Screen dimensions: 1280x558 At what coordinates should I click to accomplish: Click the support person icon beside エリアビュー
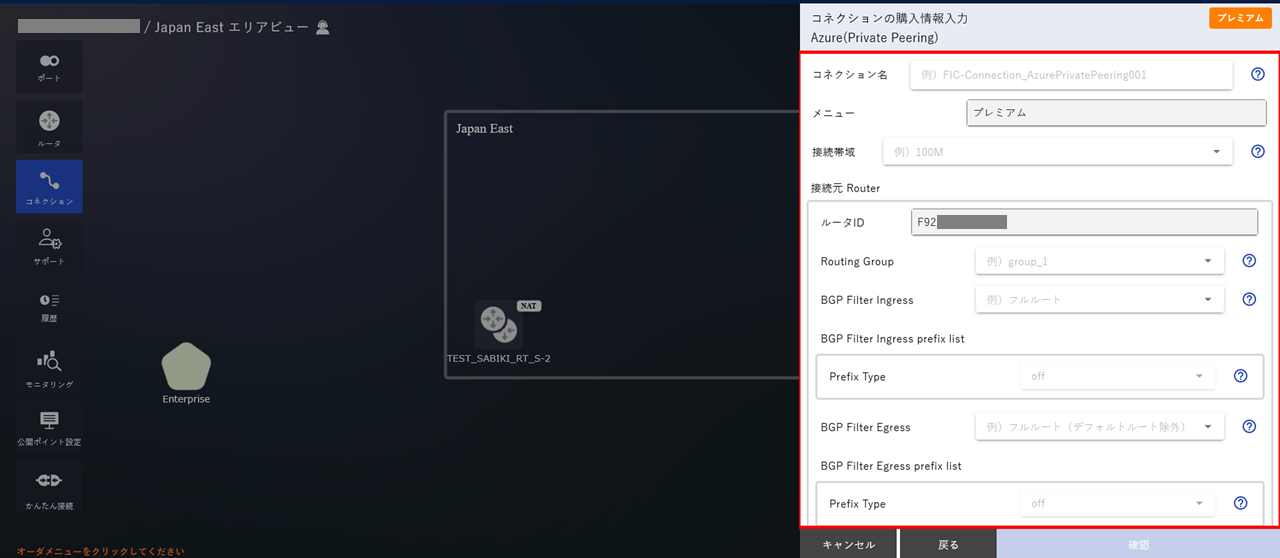coord(323,28)
